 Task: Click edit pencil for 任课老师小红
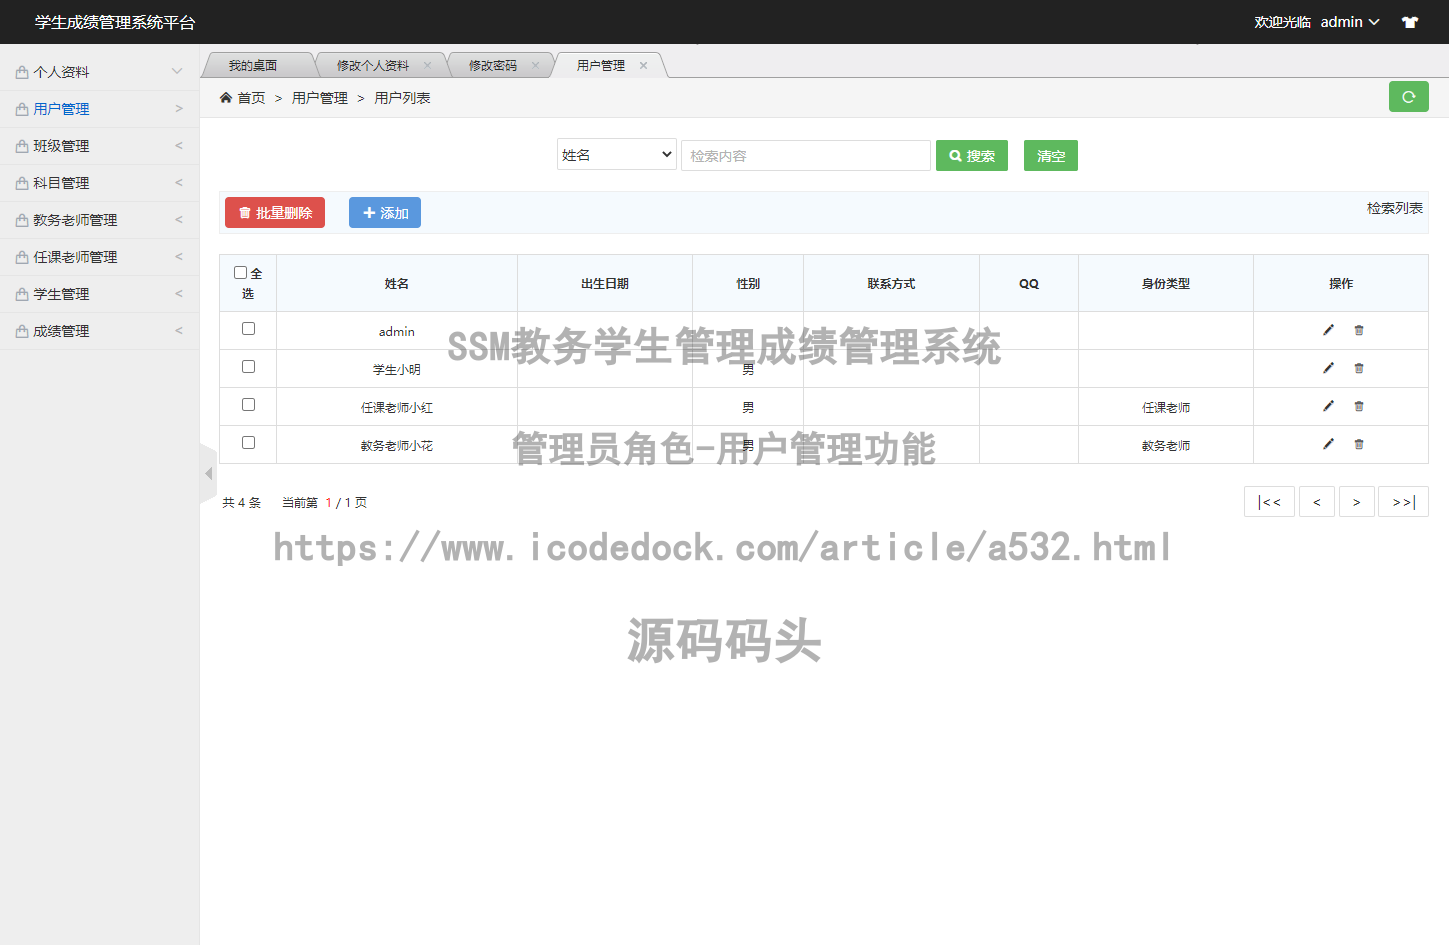coord(1328,406)
